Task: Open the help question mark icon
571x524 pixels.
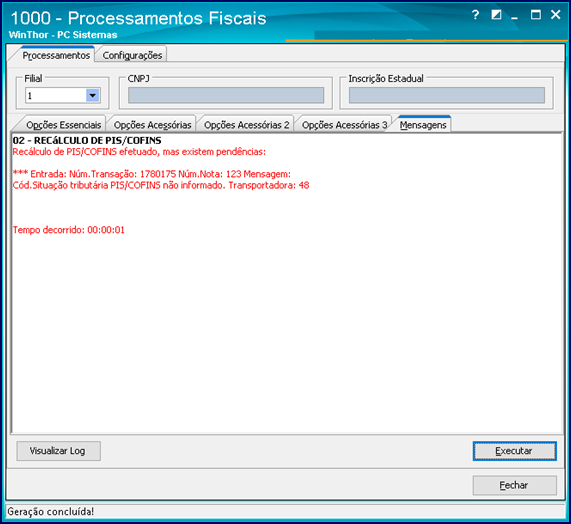Action: click(475, 15)
